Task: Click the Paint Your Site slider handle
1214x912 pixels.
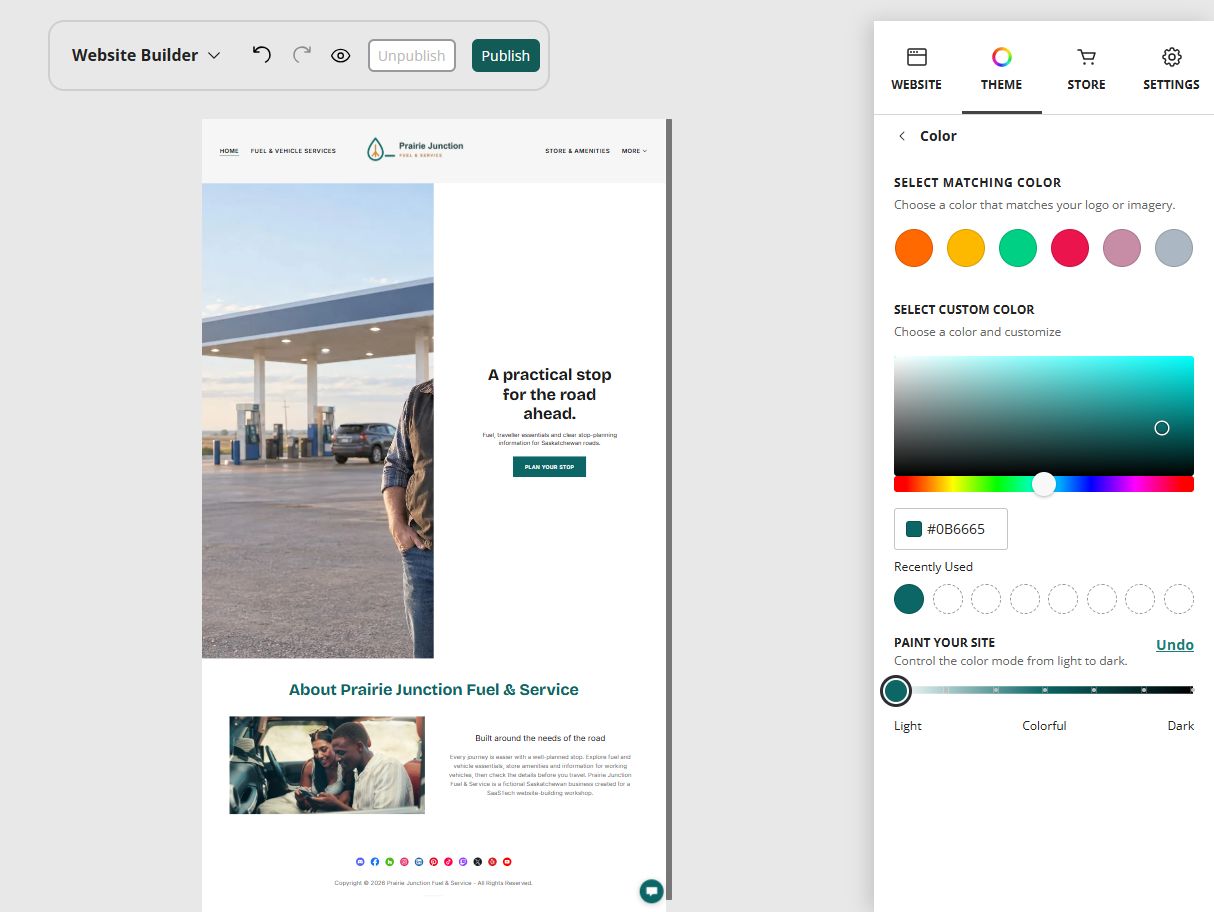Action: click(x=896, y=690)
